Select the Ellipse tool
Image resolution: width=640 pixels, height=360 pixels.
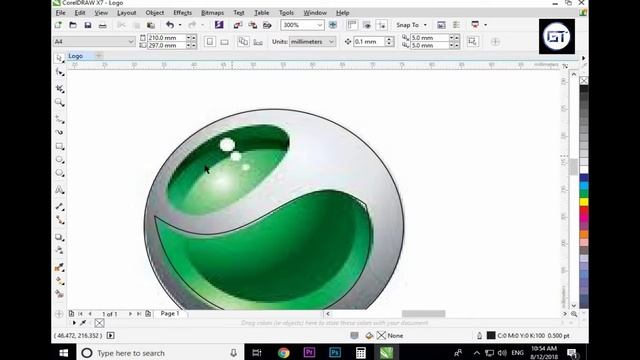pos(60,160)
